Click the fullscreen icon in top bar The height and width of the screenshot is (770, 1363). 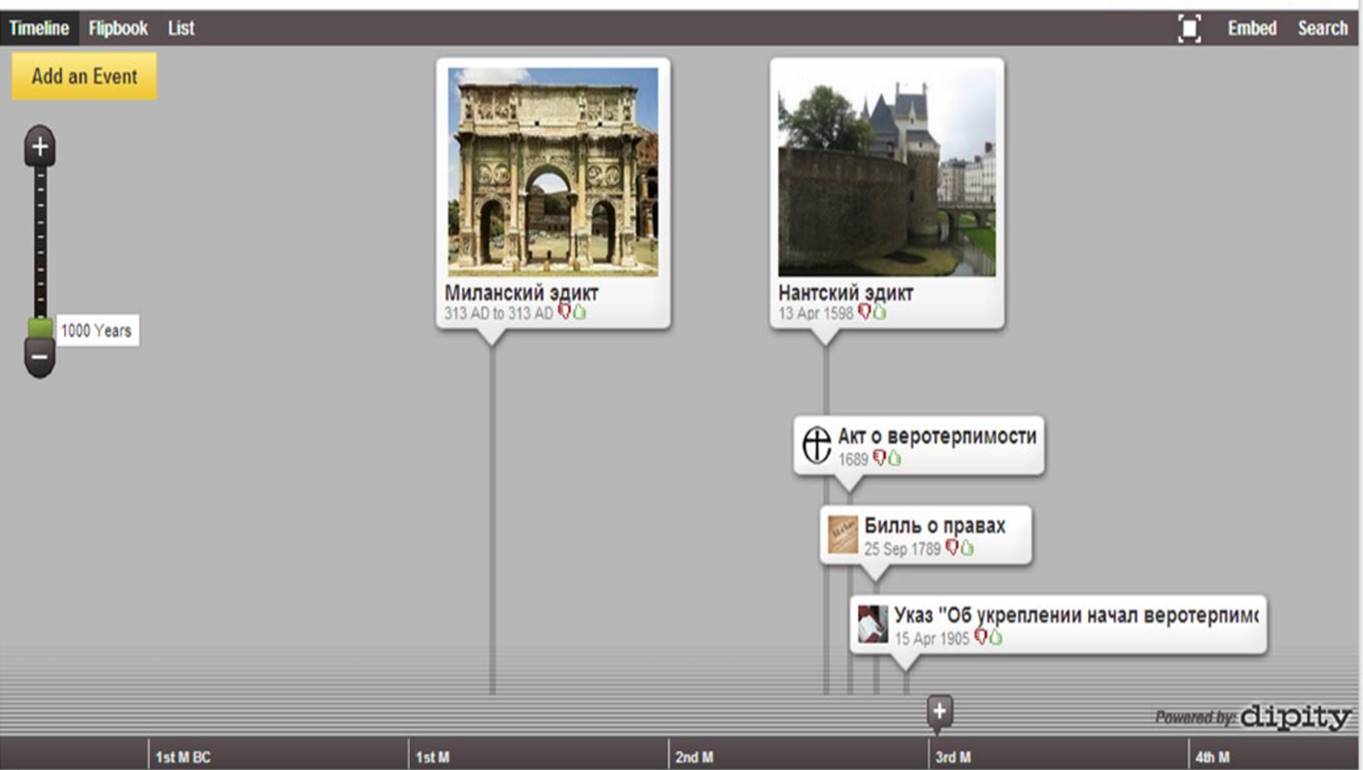(1189, 29)
